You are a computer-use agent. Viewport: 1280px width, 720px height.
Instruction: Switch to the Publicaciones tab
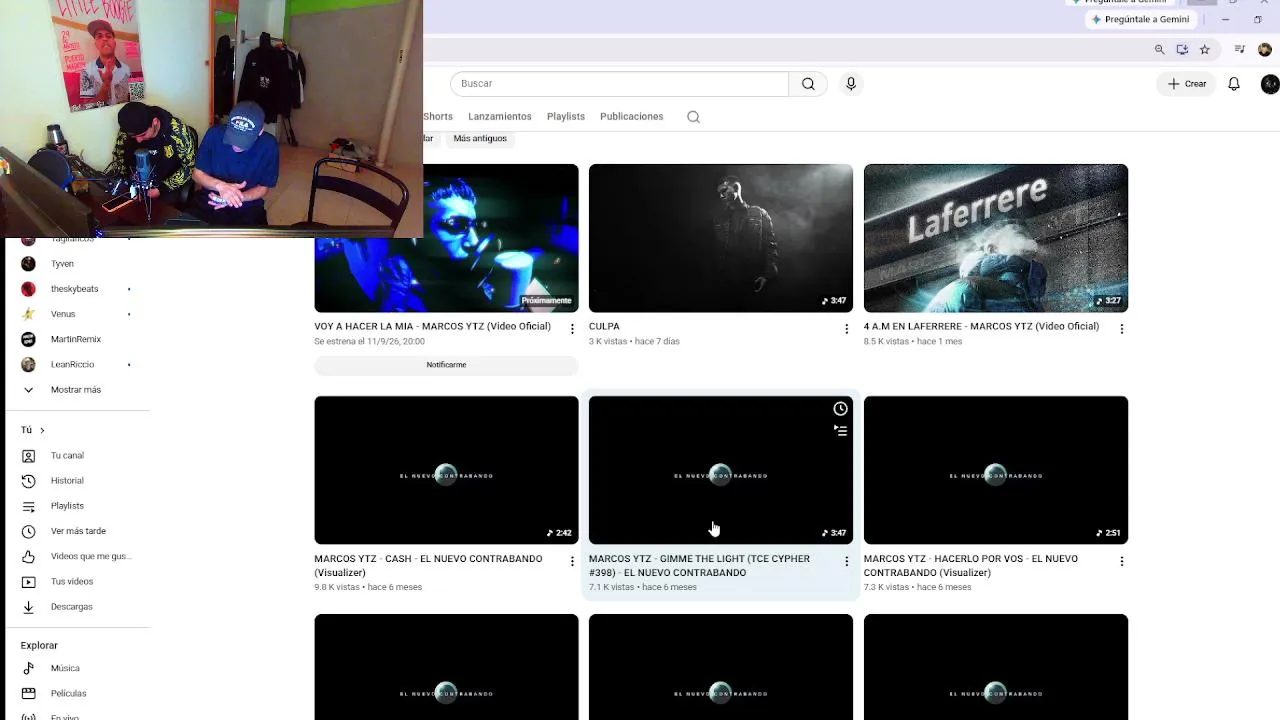632,117
